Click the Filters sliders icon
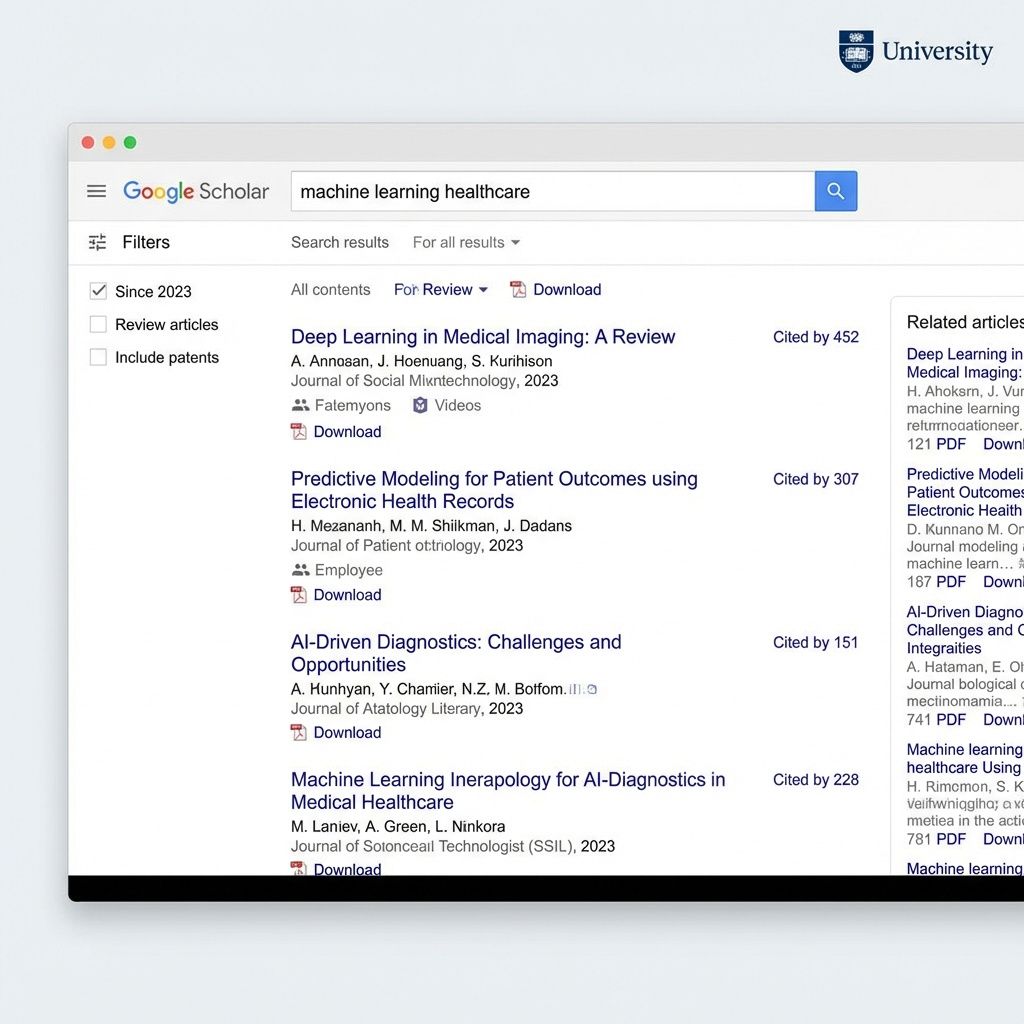This screenshot has height=1024, width=1024. tap(96, 242)
